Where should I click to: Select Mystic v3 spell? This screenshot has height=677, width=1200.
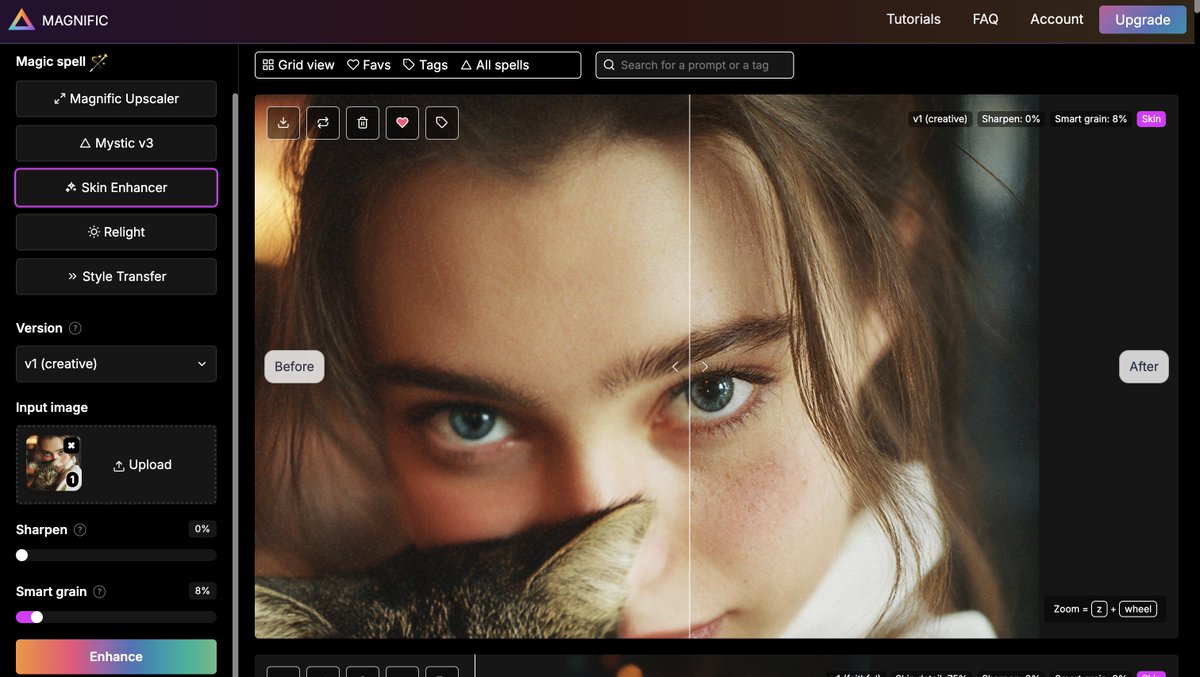tap(116, 143)
